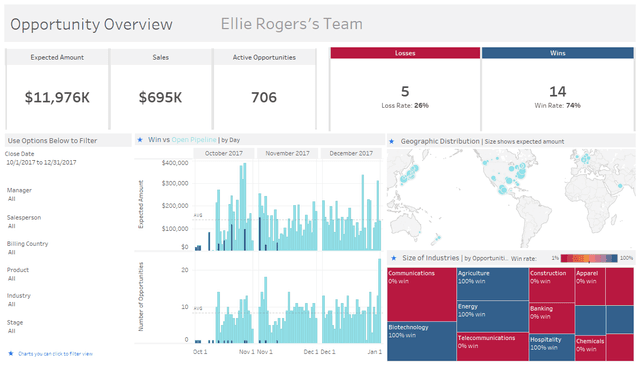Screen dimensions: 640x368
Task: Click the Open Pipeline link in chart title
Action: [x=194, y=140]
